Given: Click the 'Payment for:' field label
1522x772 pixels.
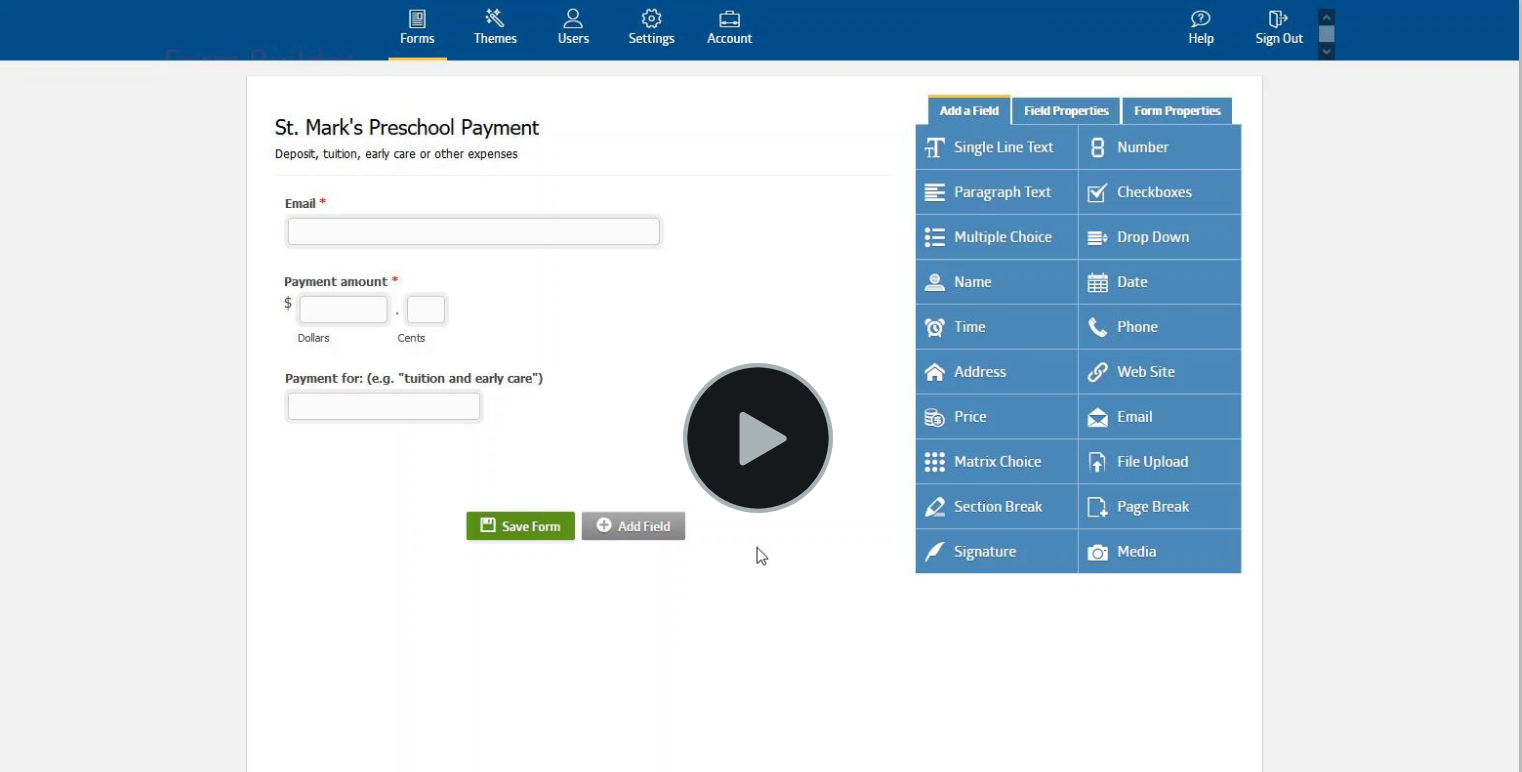Looking at the screenshot, I should (414, 379).
